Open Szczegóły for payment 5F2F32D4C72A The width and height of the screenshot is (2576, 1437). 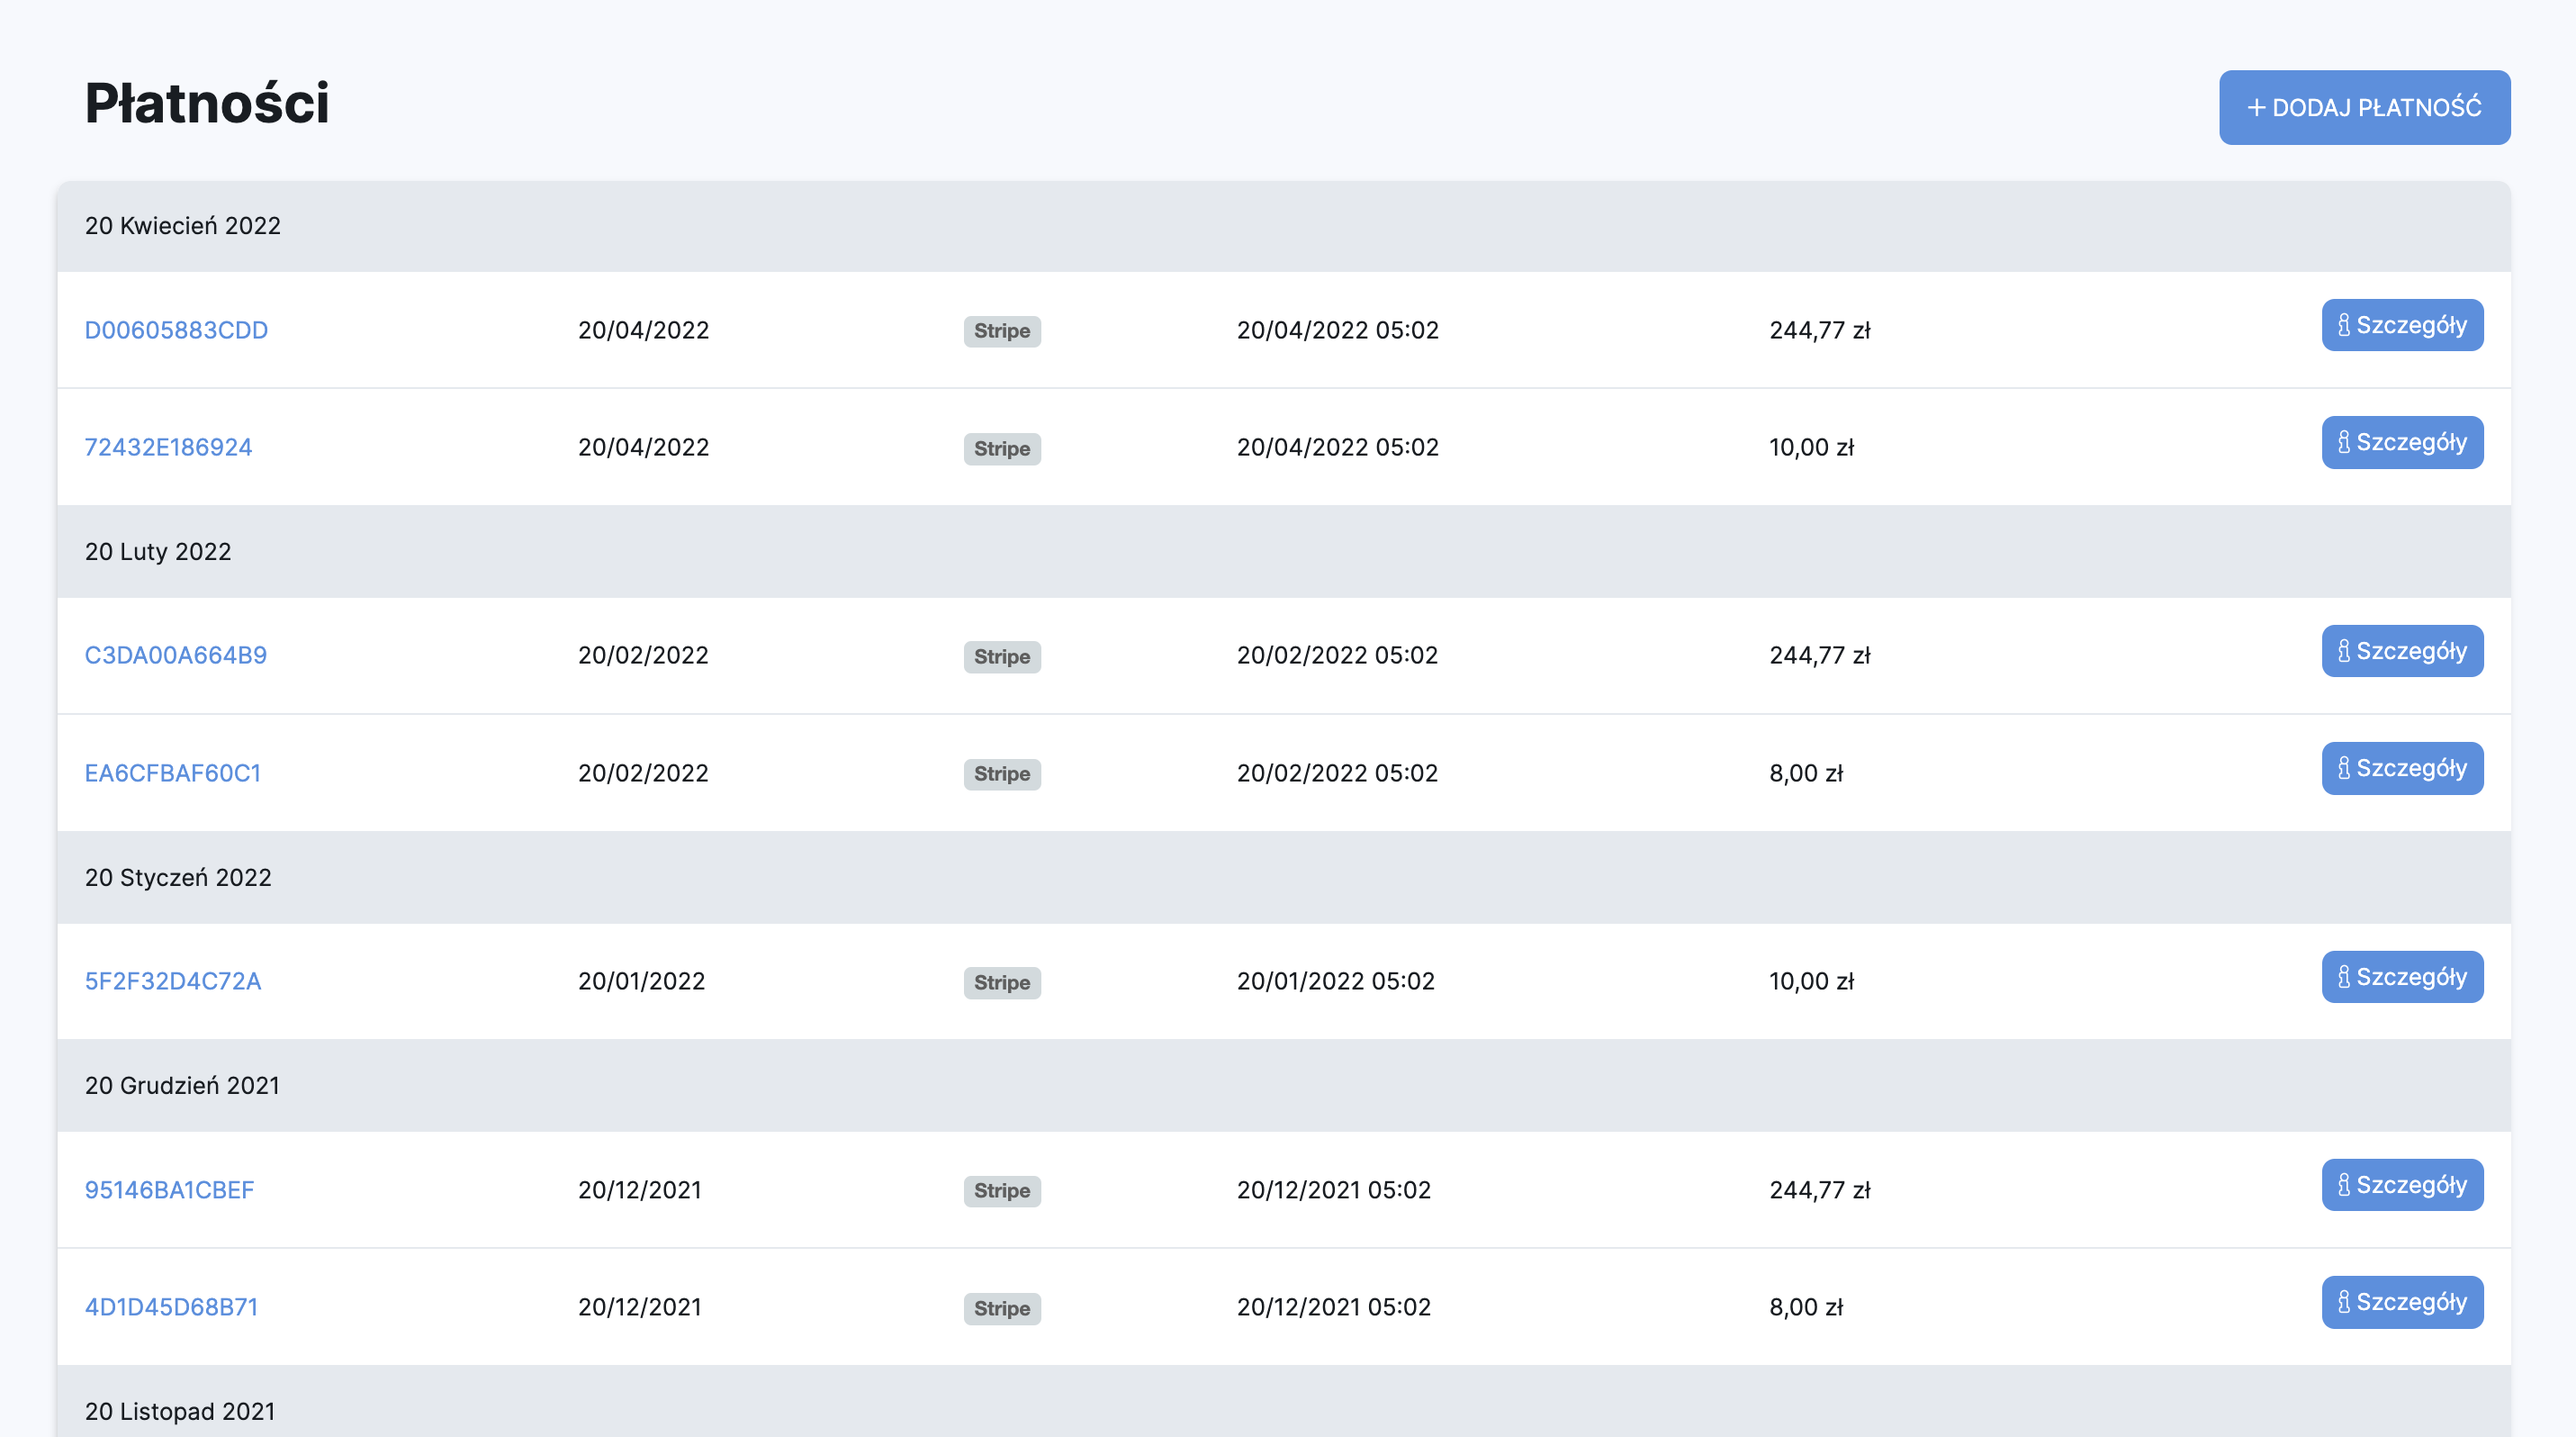pos(2402,977)
